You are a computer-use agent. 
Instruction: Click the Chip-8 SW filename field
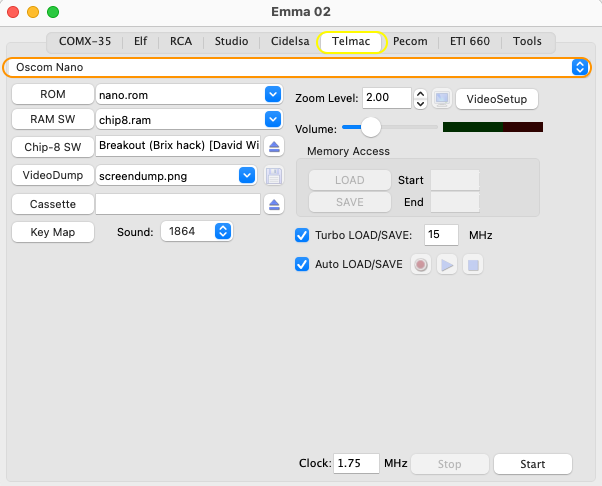tap(178, 146)
